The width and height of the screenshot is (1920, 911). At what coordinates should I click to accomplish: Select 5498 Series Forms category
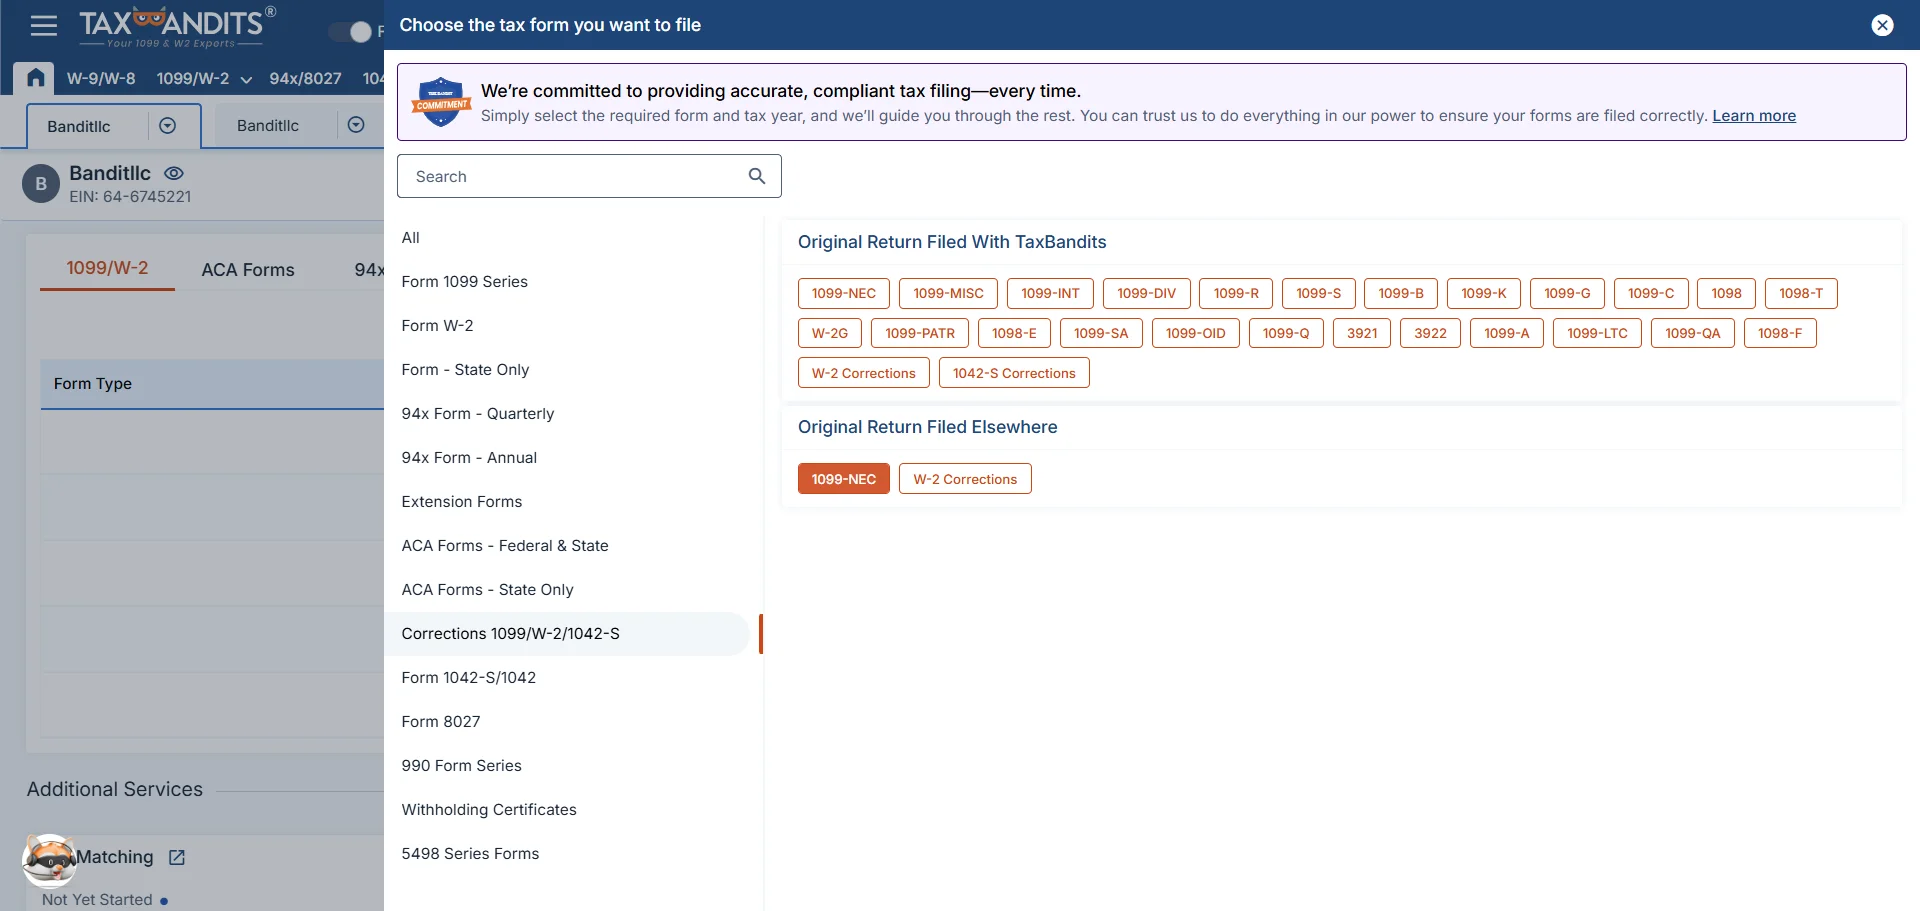[x=567, y=853]
